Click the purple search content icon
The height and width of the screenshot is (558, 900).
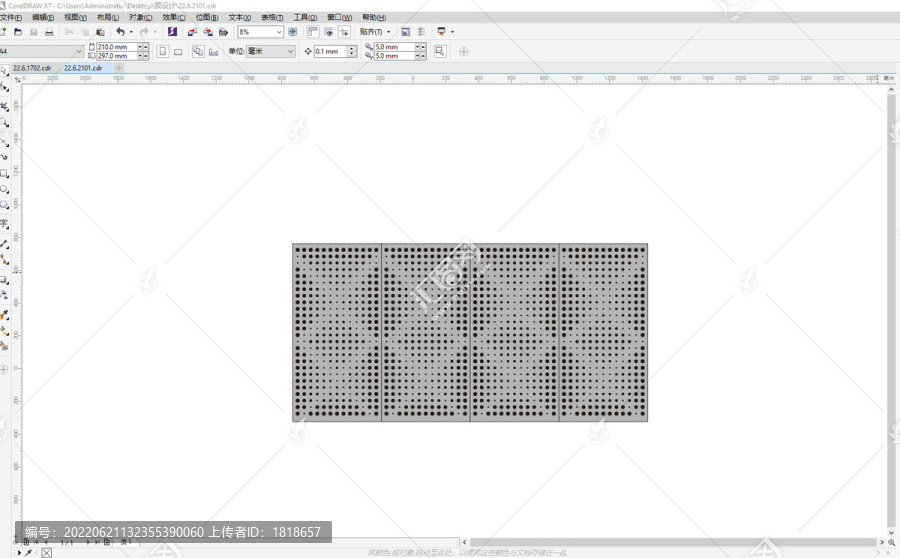coord(172,32)
